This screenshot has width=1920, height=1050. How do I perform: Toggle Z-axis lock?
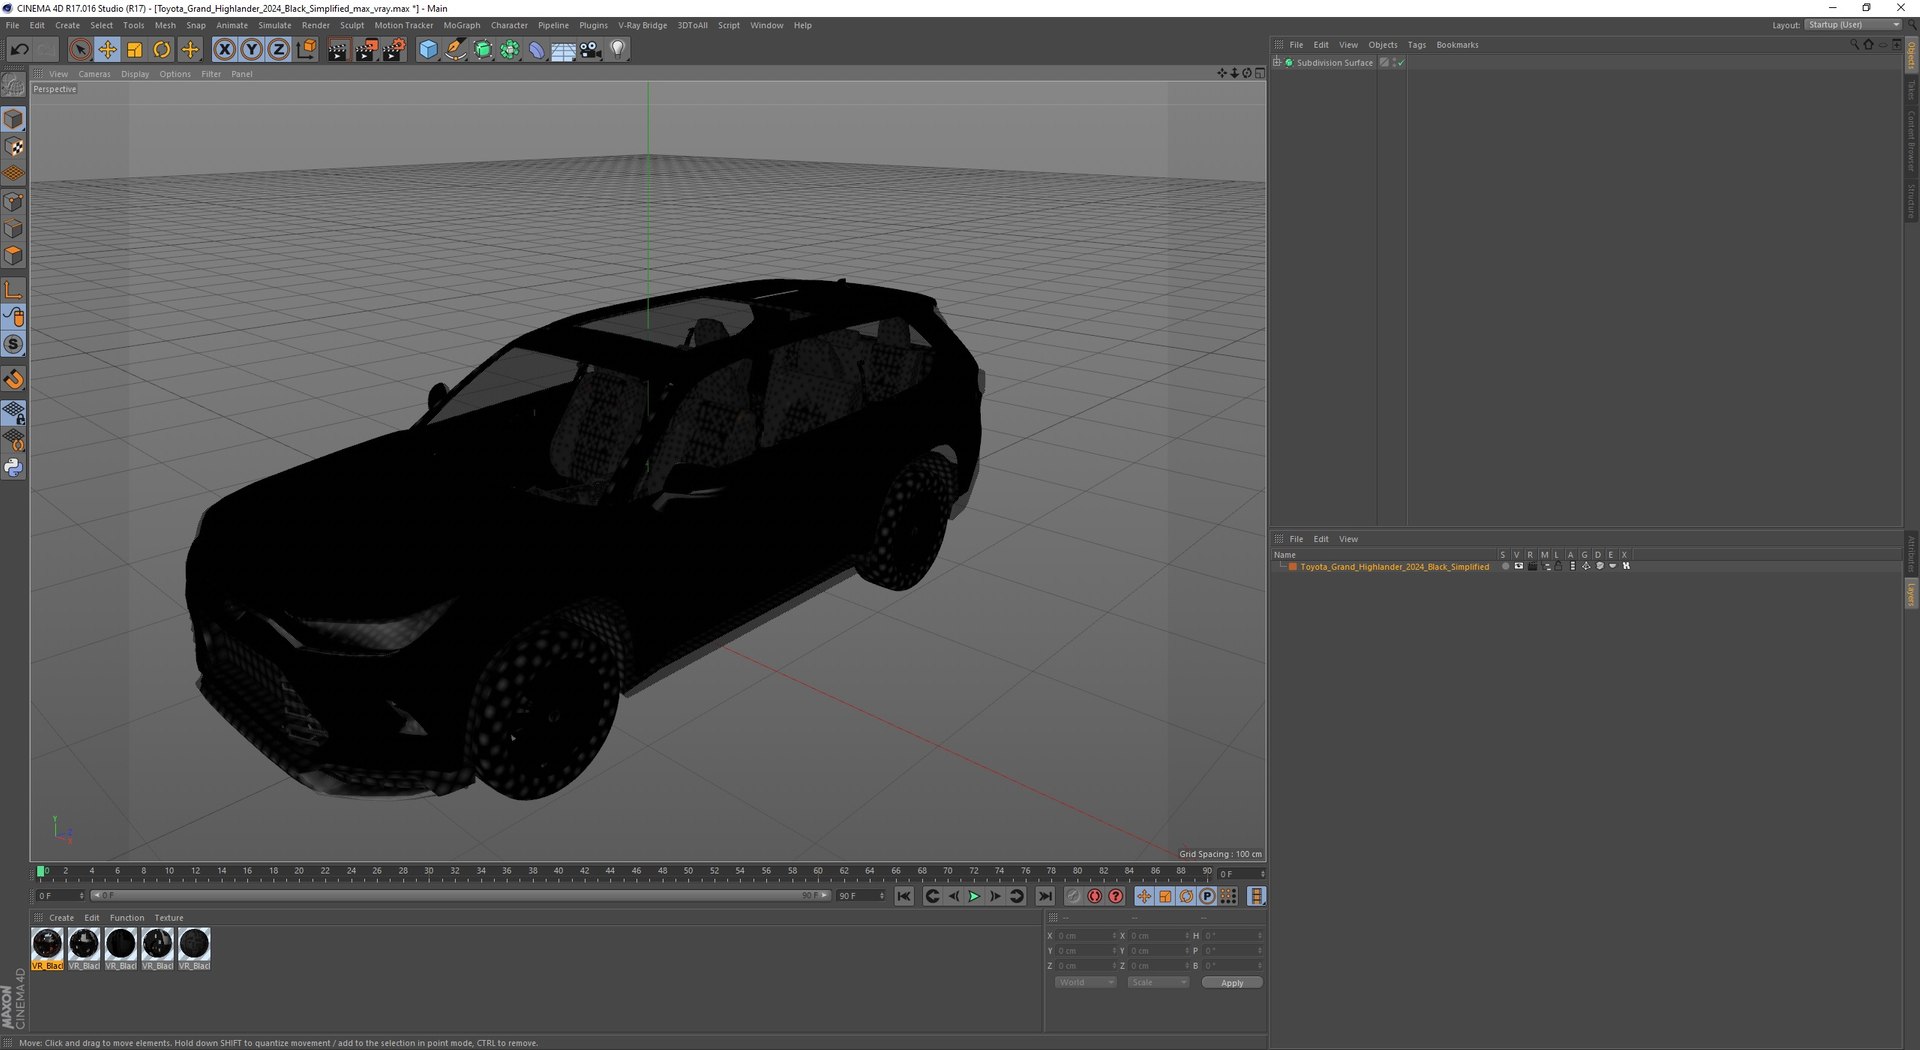click(279, 49)
